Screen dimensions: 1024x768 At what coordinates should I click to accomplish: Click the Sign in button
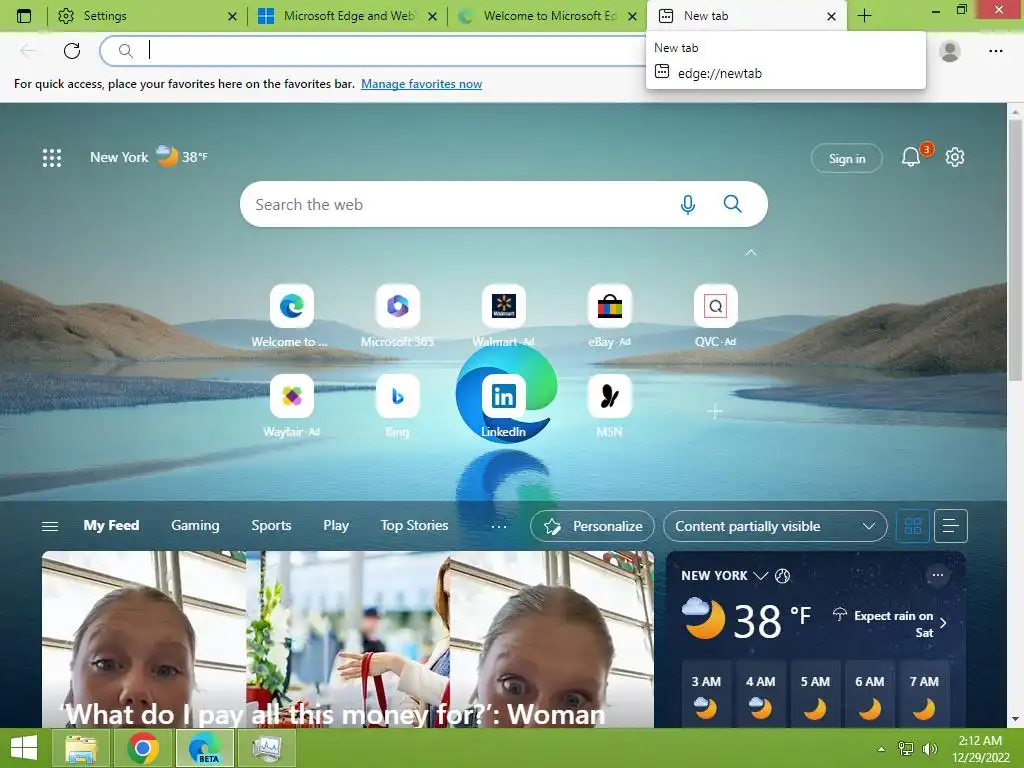pos(846,158)
